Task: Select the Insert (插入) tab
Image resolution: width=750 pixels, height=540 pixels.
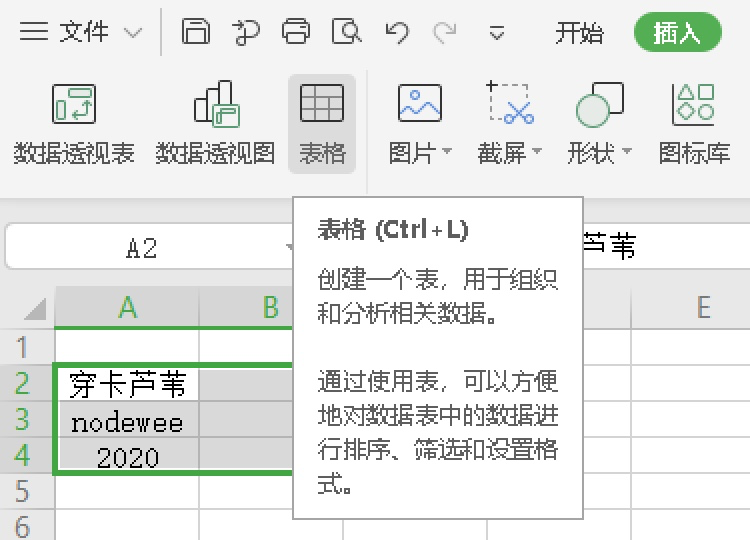Action: point(677,32)
